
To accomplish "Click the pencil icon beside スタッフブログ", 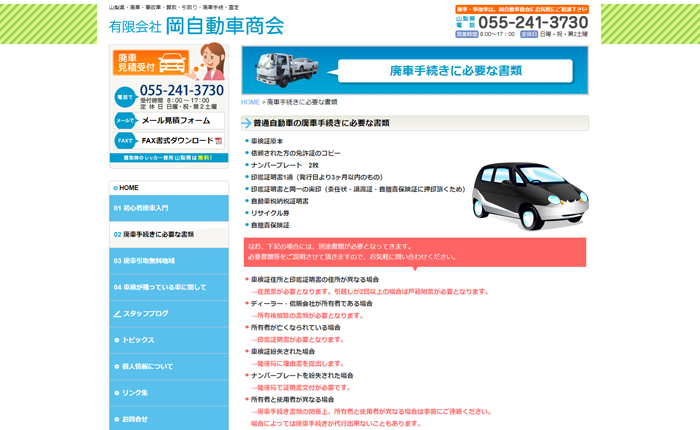I will tap(117, 314).
